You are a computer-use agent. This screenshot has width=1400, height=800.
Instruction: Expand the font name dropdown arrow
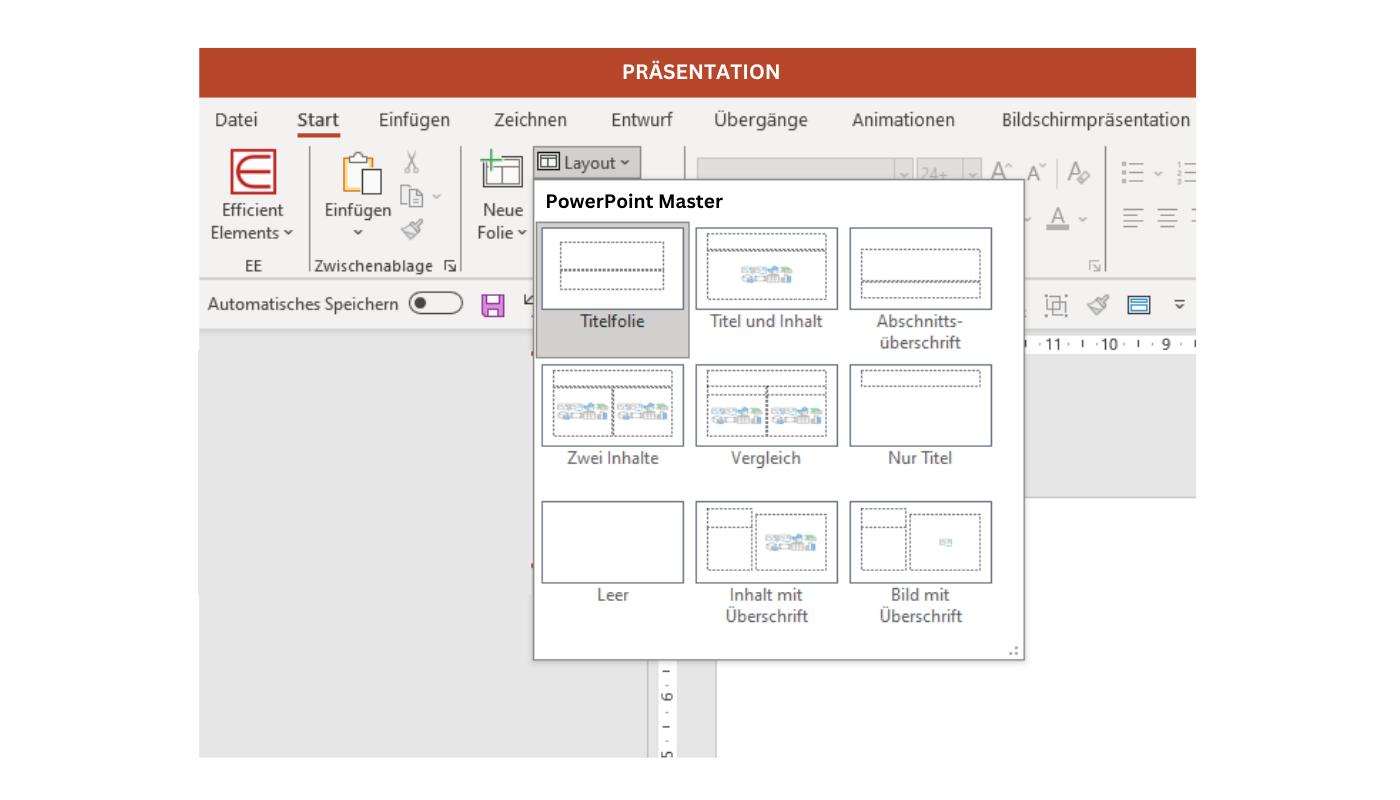point(904,173)
